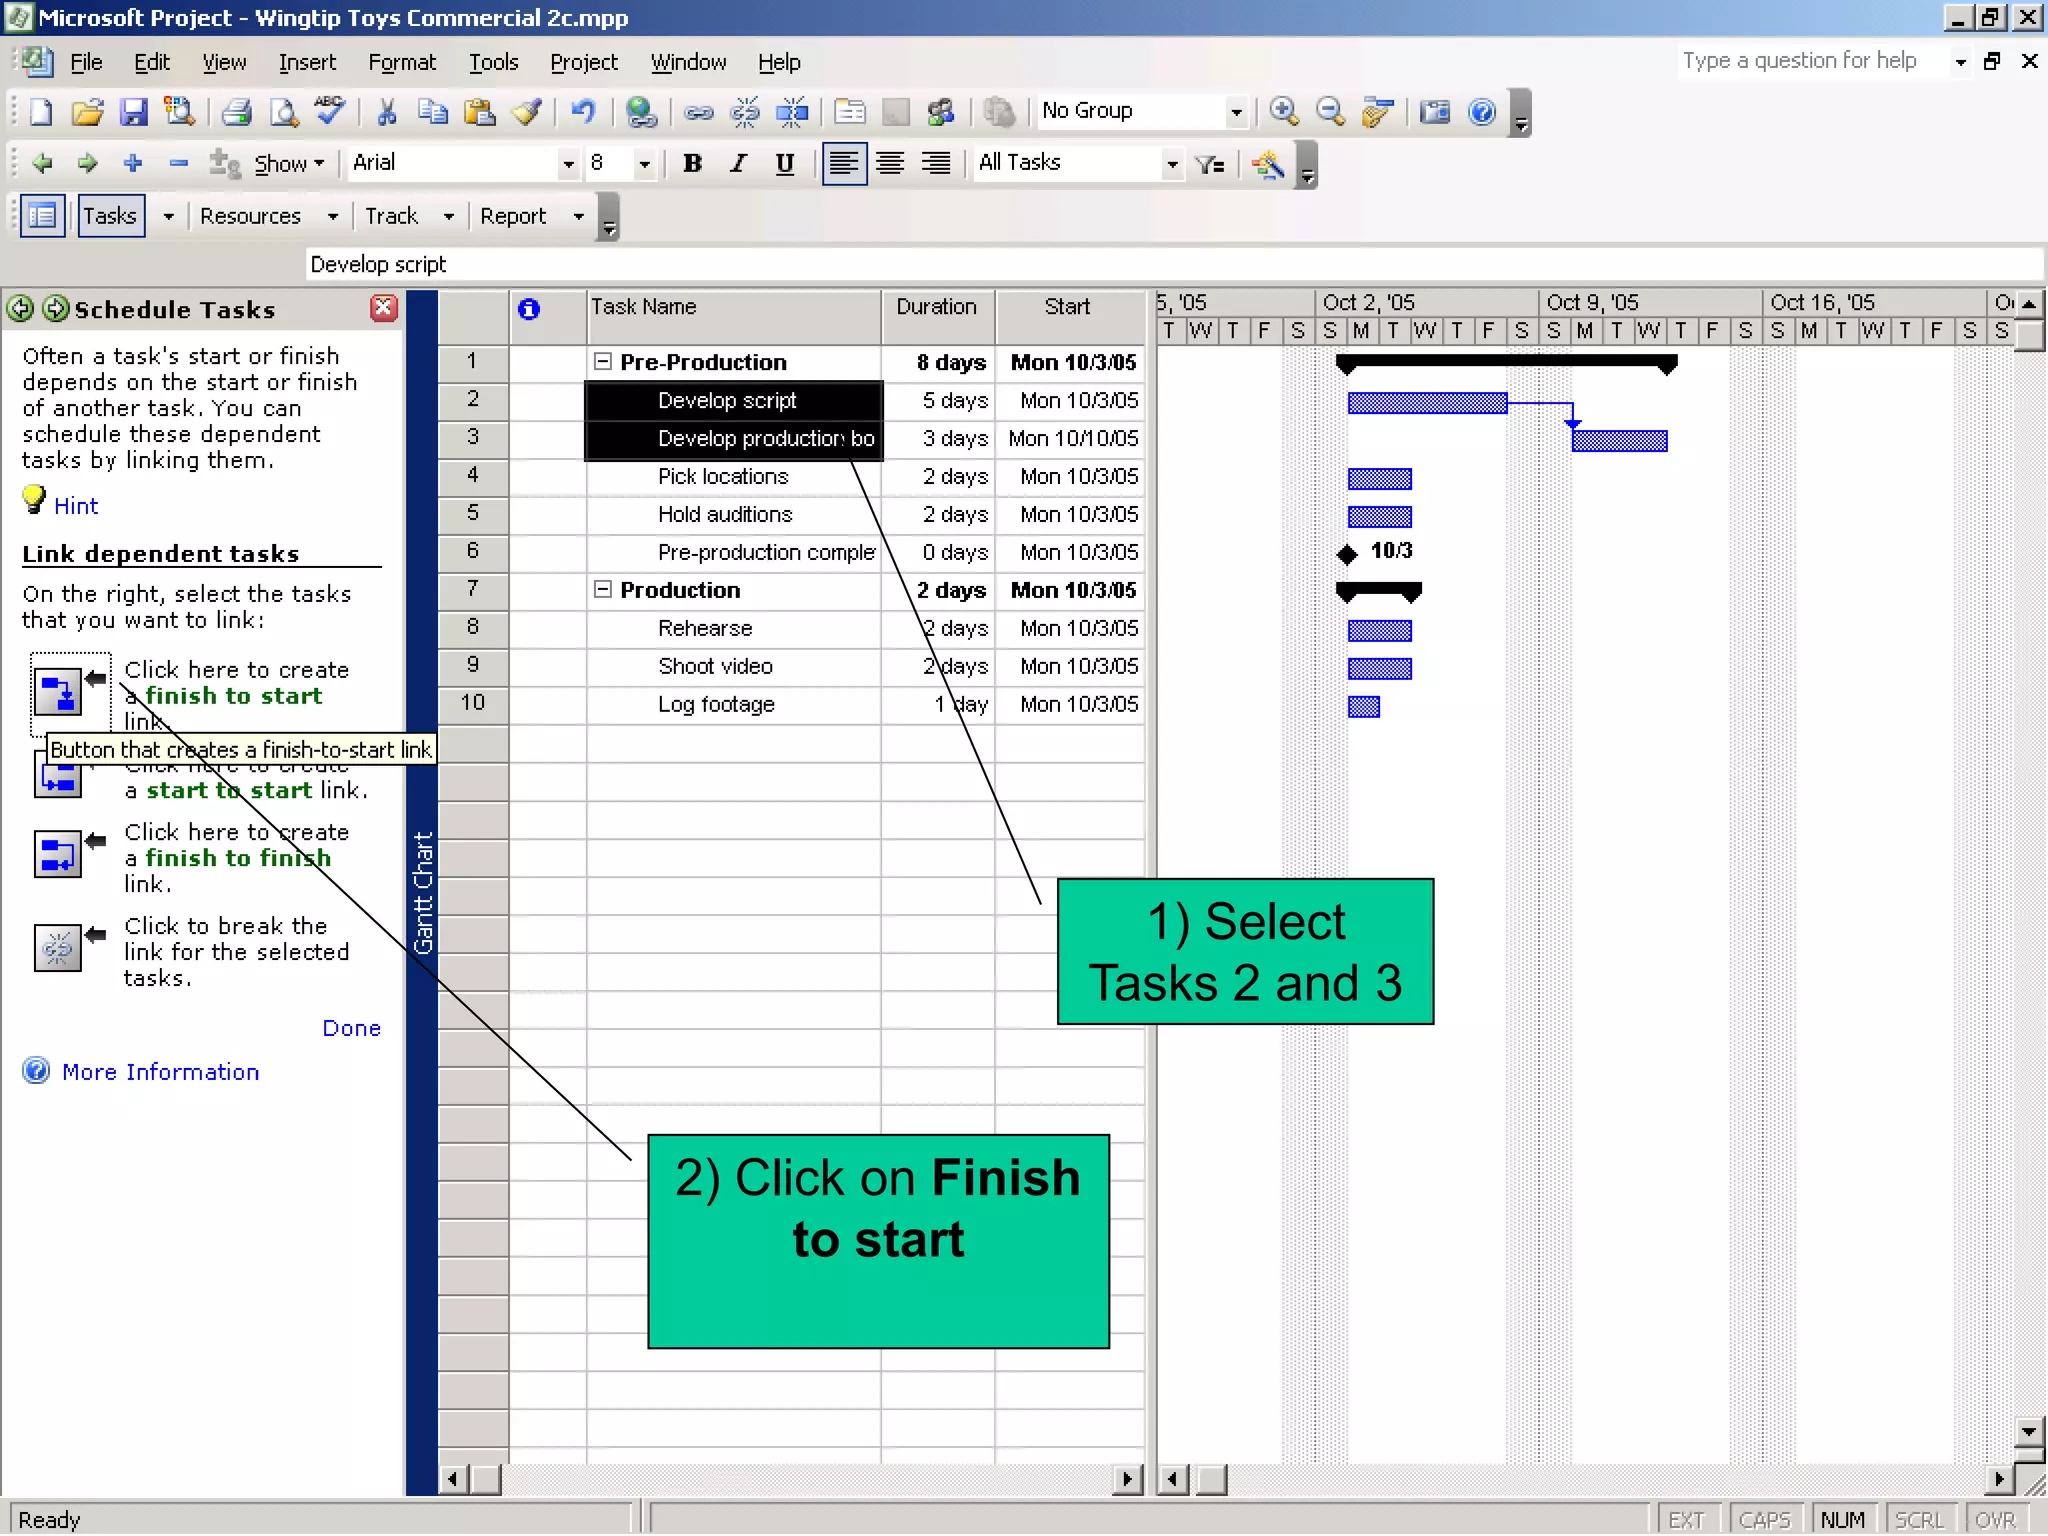
Task: Open the Edit menu
Action: [152, 62]
